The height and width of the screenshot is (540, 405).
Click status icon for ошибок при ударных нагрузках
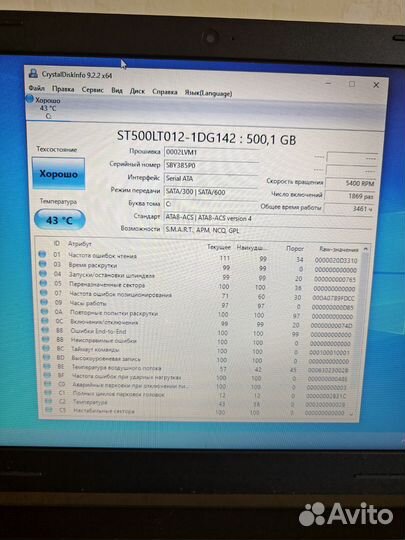(x=47, y=375)
